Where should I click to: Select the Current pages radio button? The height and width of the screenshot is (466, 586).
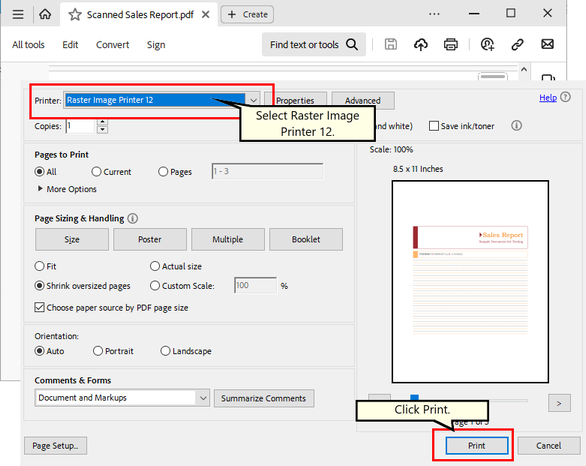[x=96, y=172]
